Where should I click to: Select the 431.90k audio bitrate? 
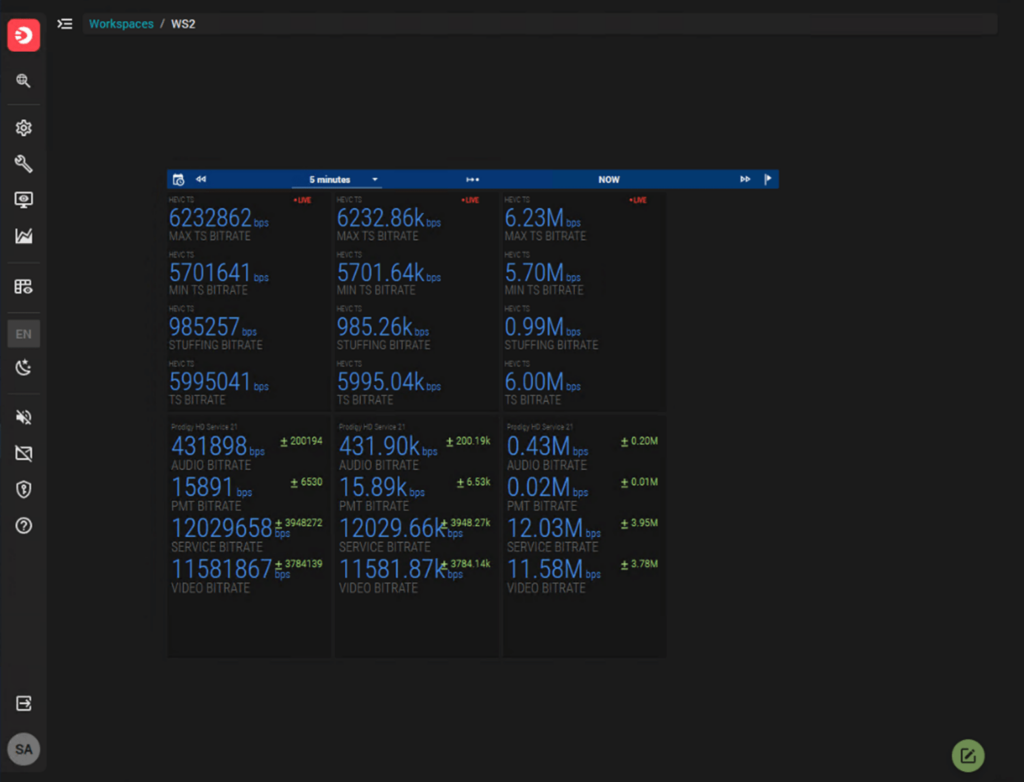388,447
